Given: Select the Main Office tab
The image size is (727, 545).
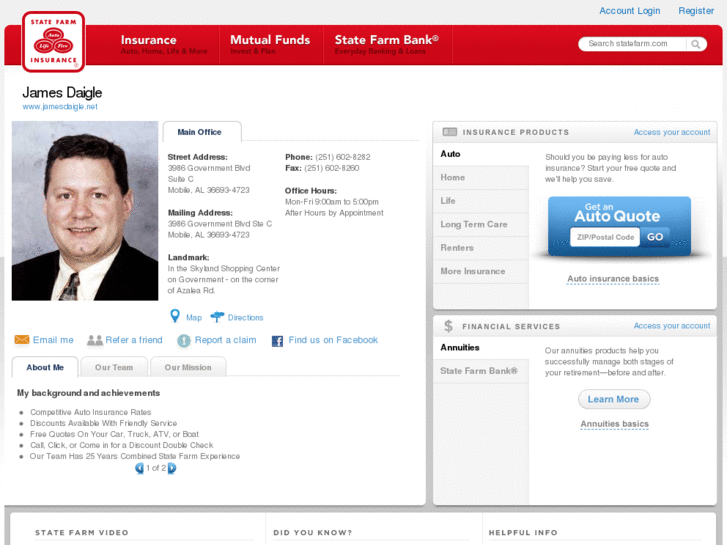Looking at the screenshot, I should pos(202,132).
